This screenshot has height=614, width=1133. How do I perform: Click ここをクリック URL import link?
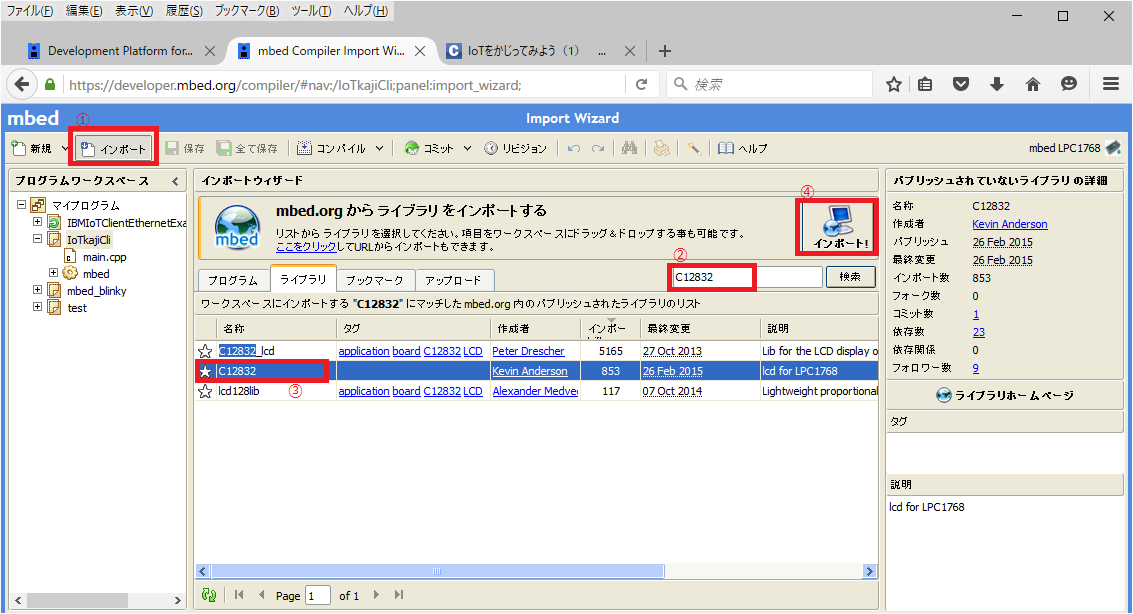pyautogui.click(x=306, y=247)
